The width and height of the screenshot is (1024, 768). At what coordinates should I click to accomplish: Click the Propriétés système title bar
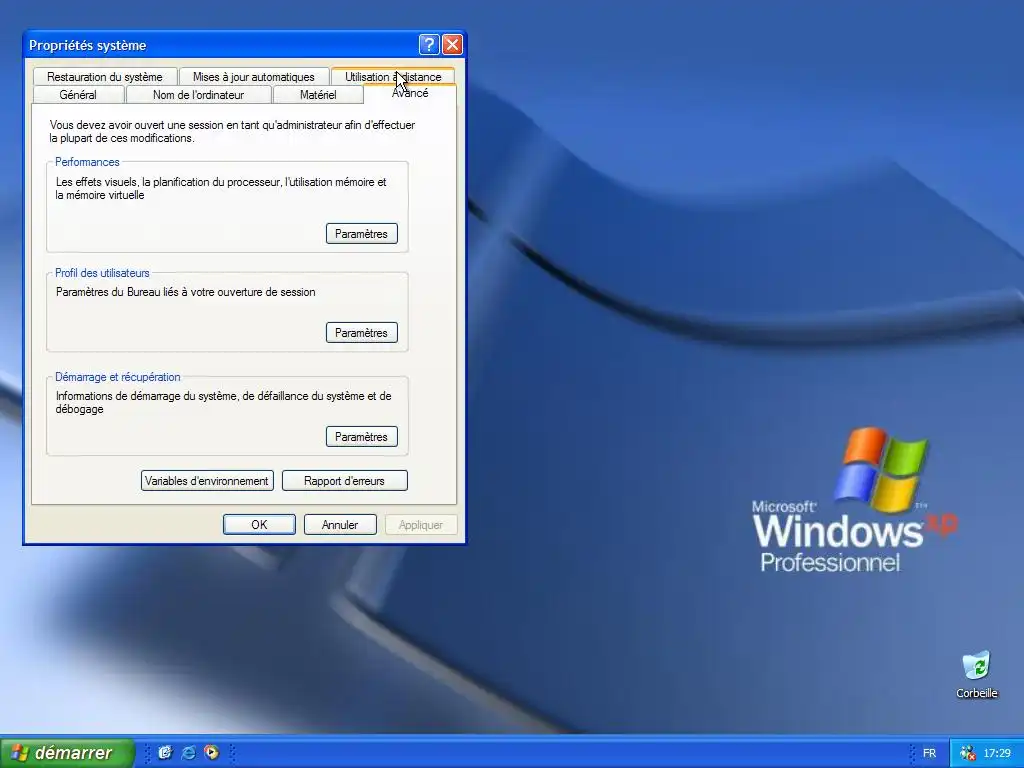pyautogui.click(x=222, y=45)
